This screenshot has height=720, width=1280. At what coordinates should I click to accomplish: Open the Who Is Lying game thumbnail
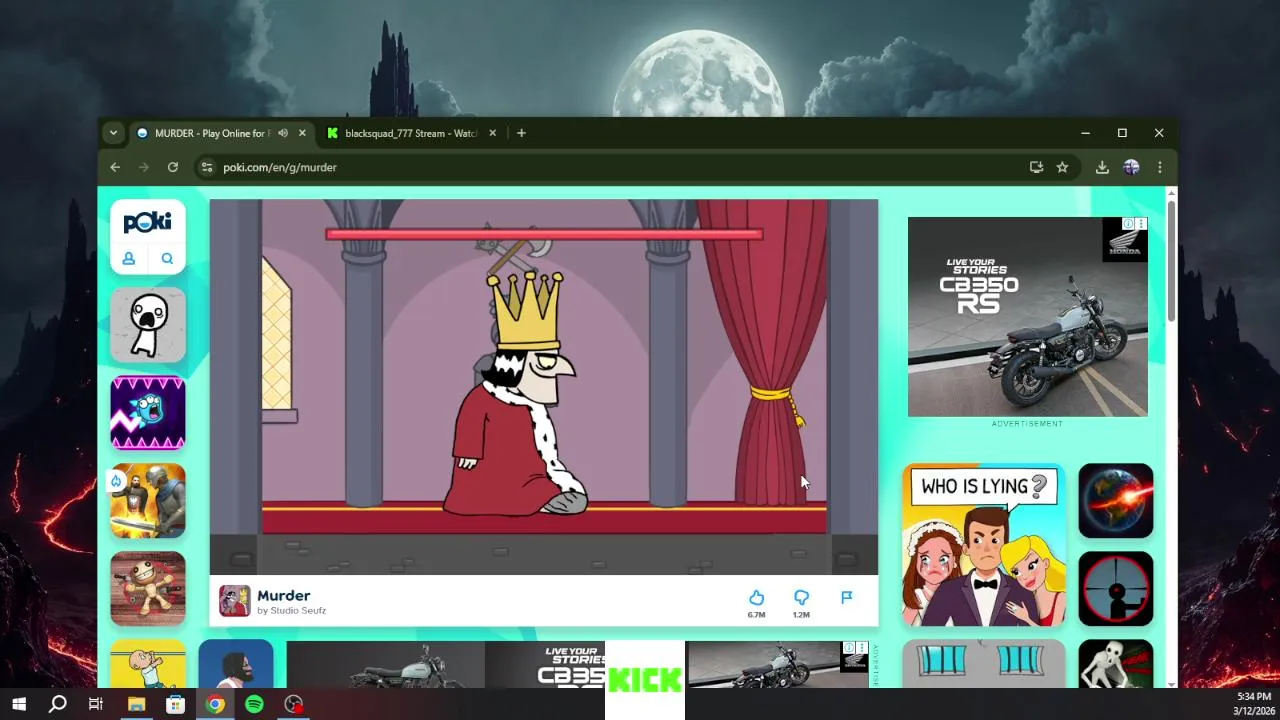984,545
